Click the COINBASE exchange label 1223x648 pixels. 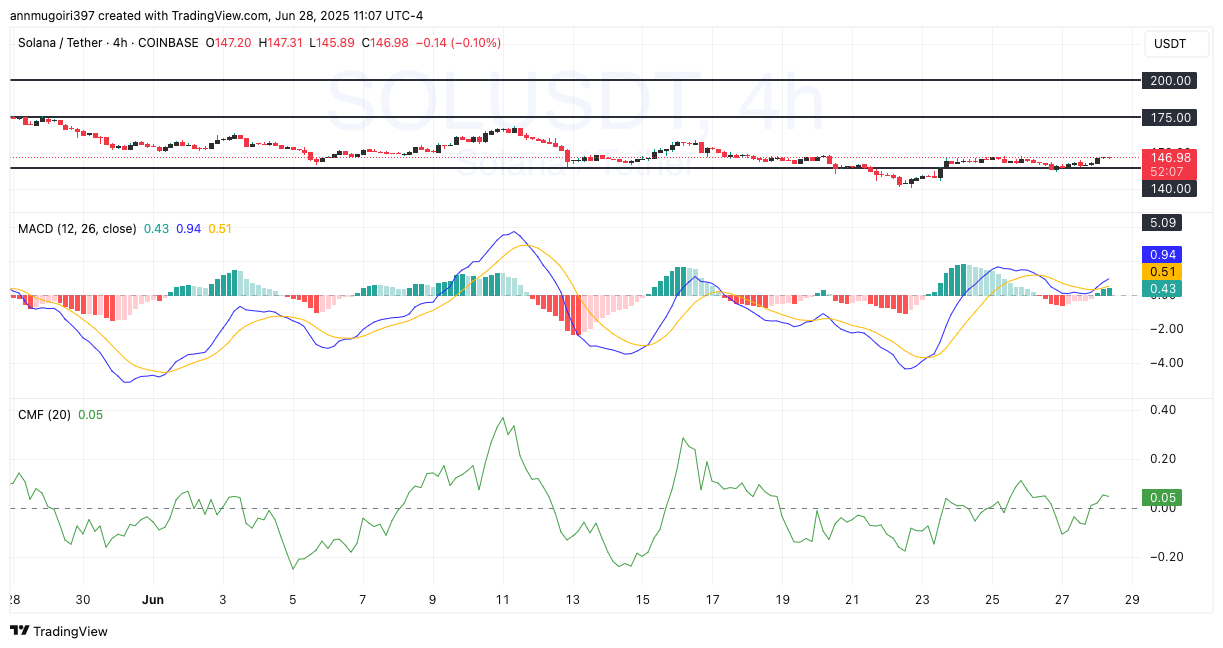tap(166, 43)
